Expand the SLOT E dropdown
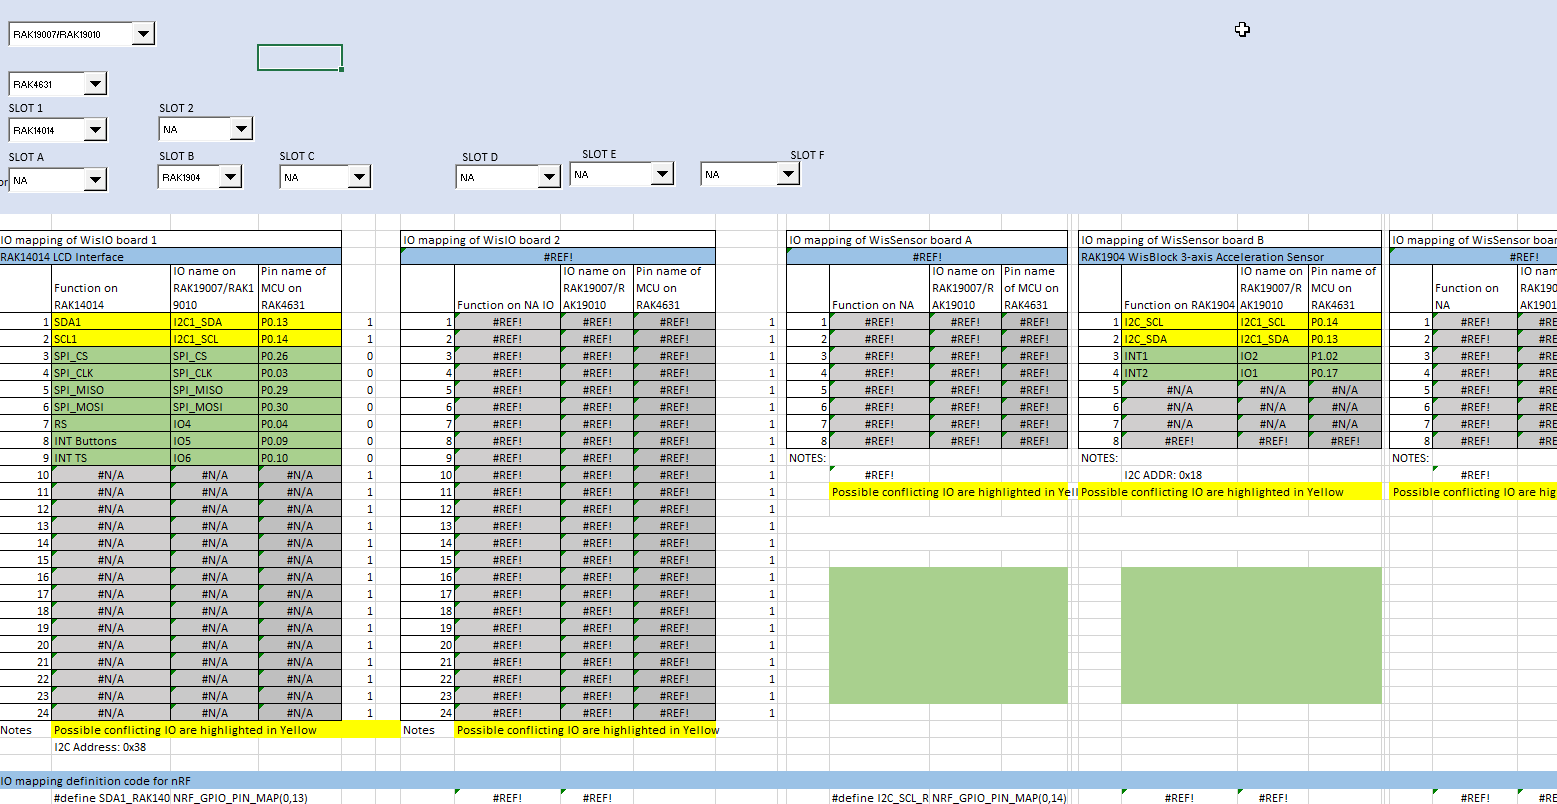Image resolution: width=1557 pixels, height=804 pixels. pyautogui.click(x=661, y=174)
